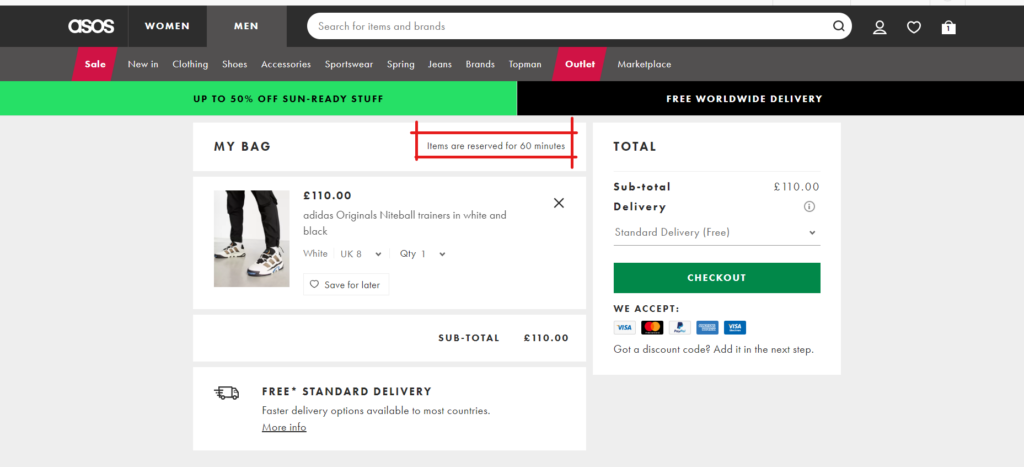This screenshot has width=1024, height=467.
Task: Select the MEN tab
Action: [246, 26]
